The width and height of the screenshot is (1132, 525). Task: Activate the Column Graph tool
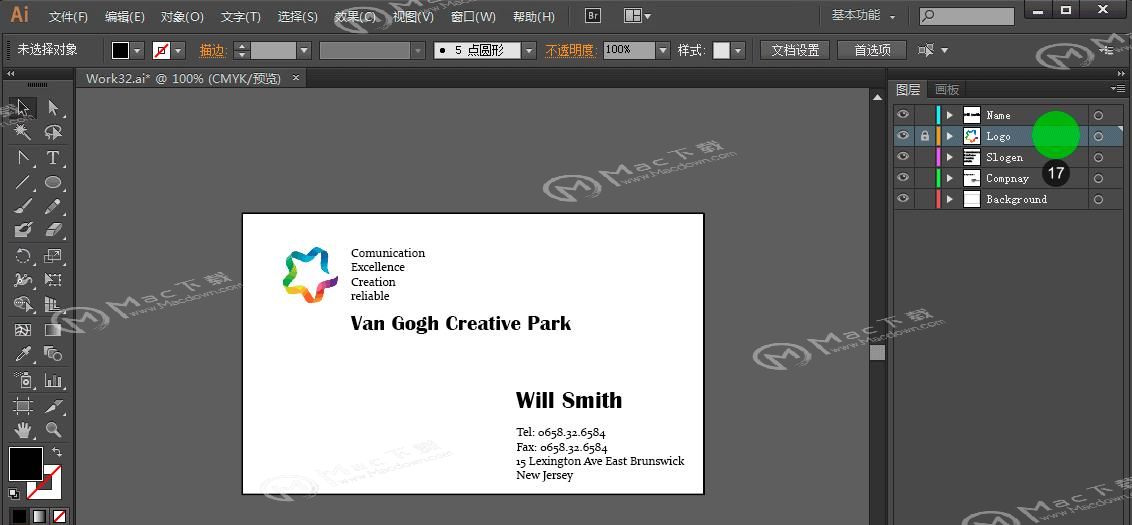coord(53,380)
